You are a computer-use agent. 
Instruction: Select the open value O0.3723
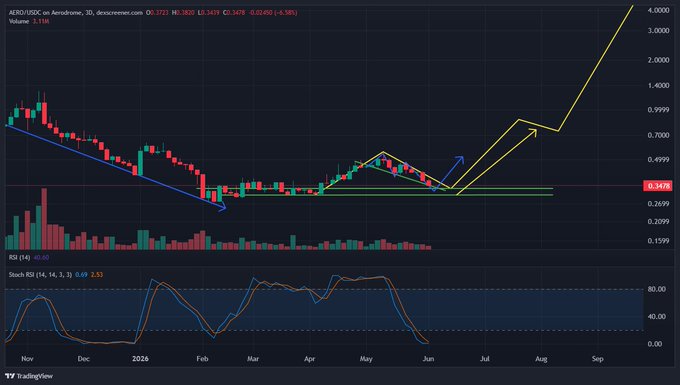coord(158,13)
